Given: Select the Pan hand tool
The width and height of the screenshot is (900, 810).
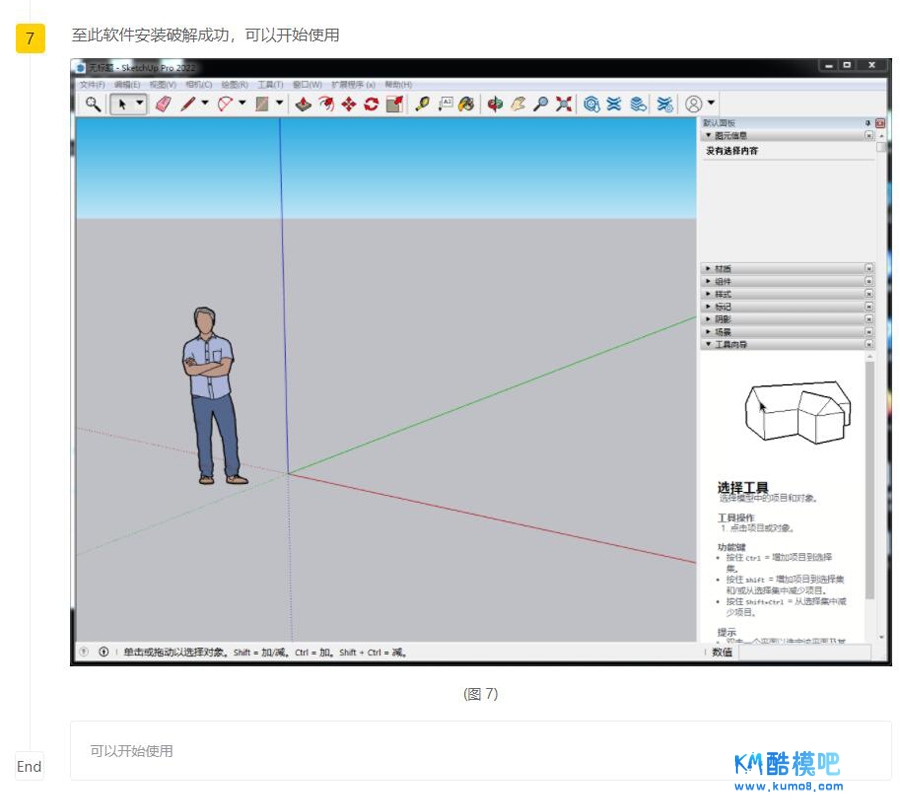Looking at the screenshot, I should 518,104.
